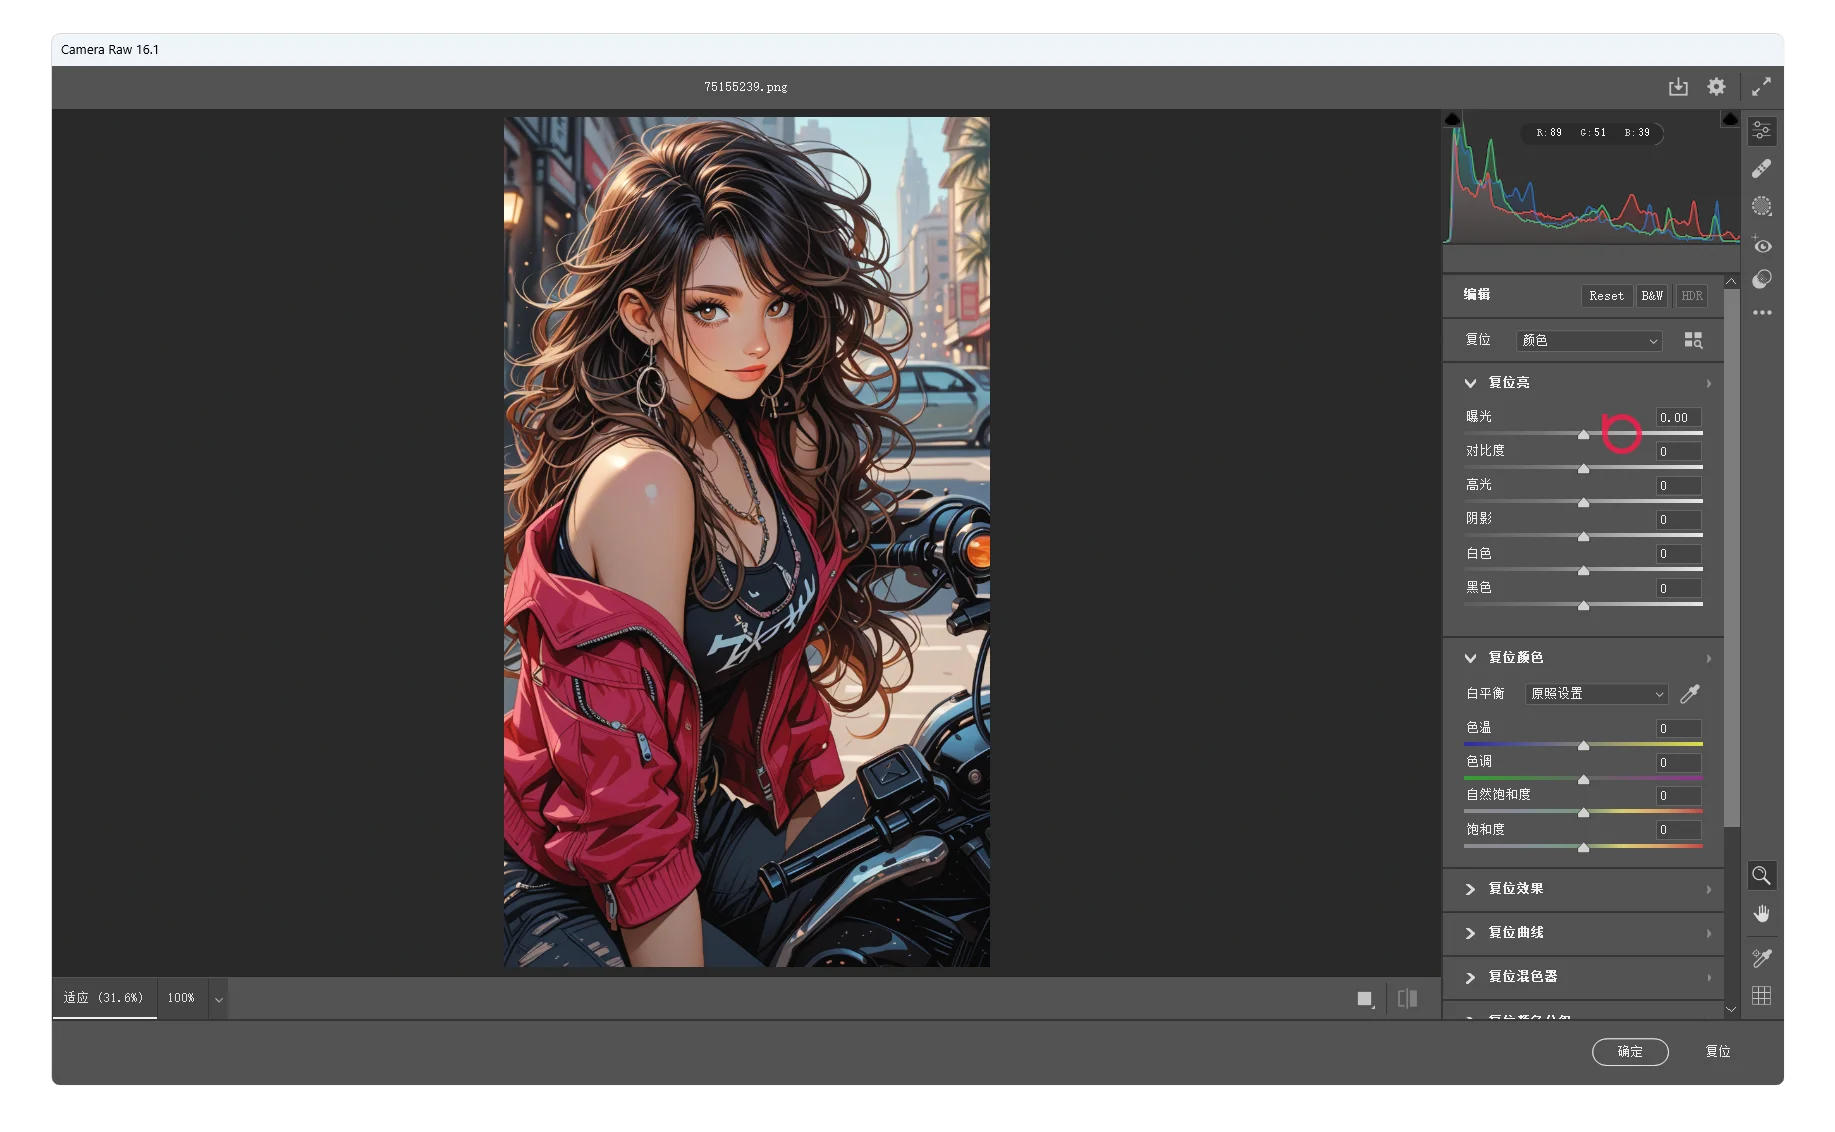This screenshot has width=1835, height=1132.
Task: Click the anime girl preview image
Action: [x=746, y=542]
